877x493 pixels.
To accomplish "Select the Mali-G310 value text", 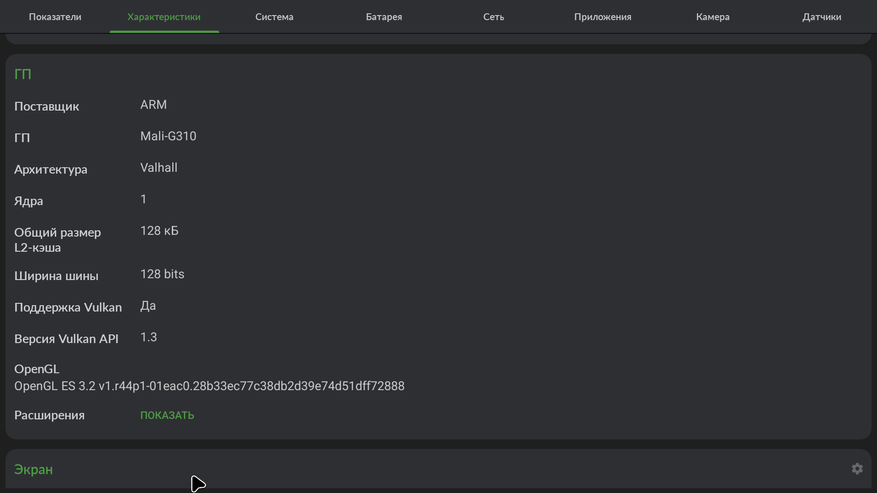I will click(168, 136).
